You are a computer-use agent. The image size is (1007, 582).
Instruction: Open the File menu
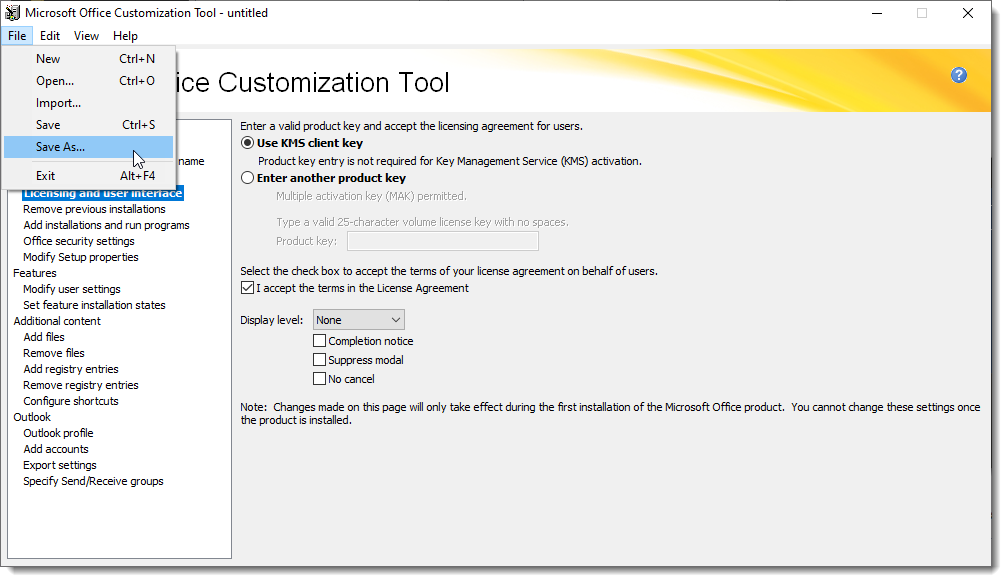(17, 36)
